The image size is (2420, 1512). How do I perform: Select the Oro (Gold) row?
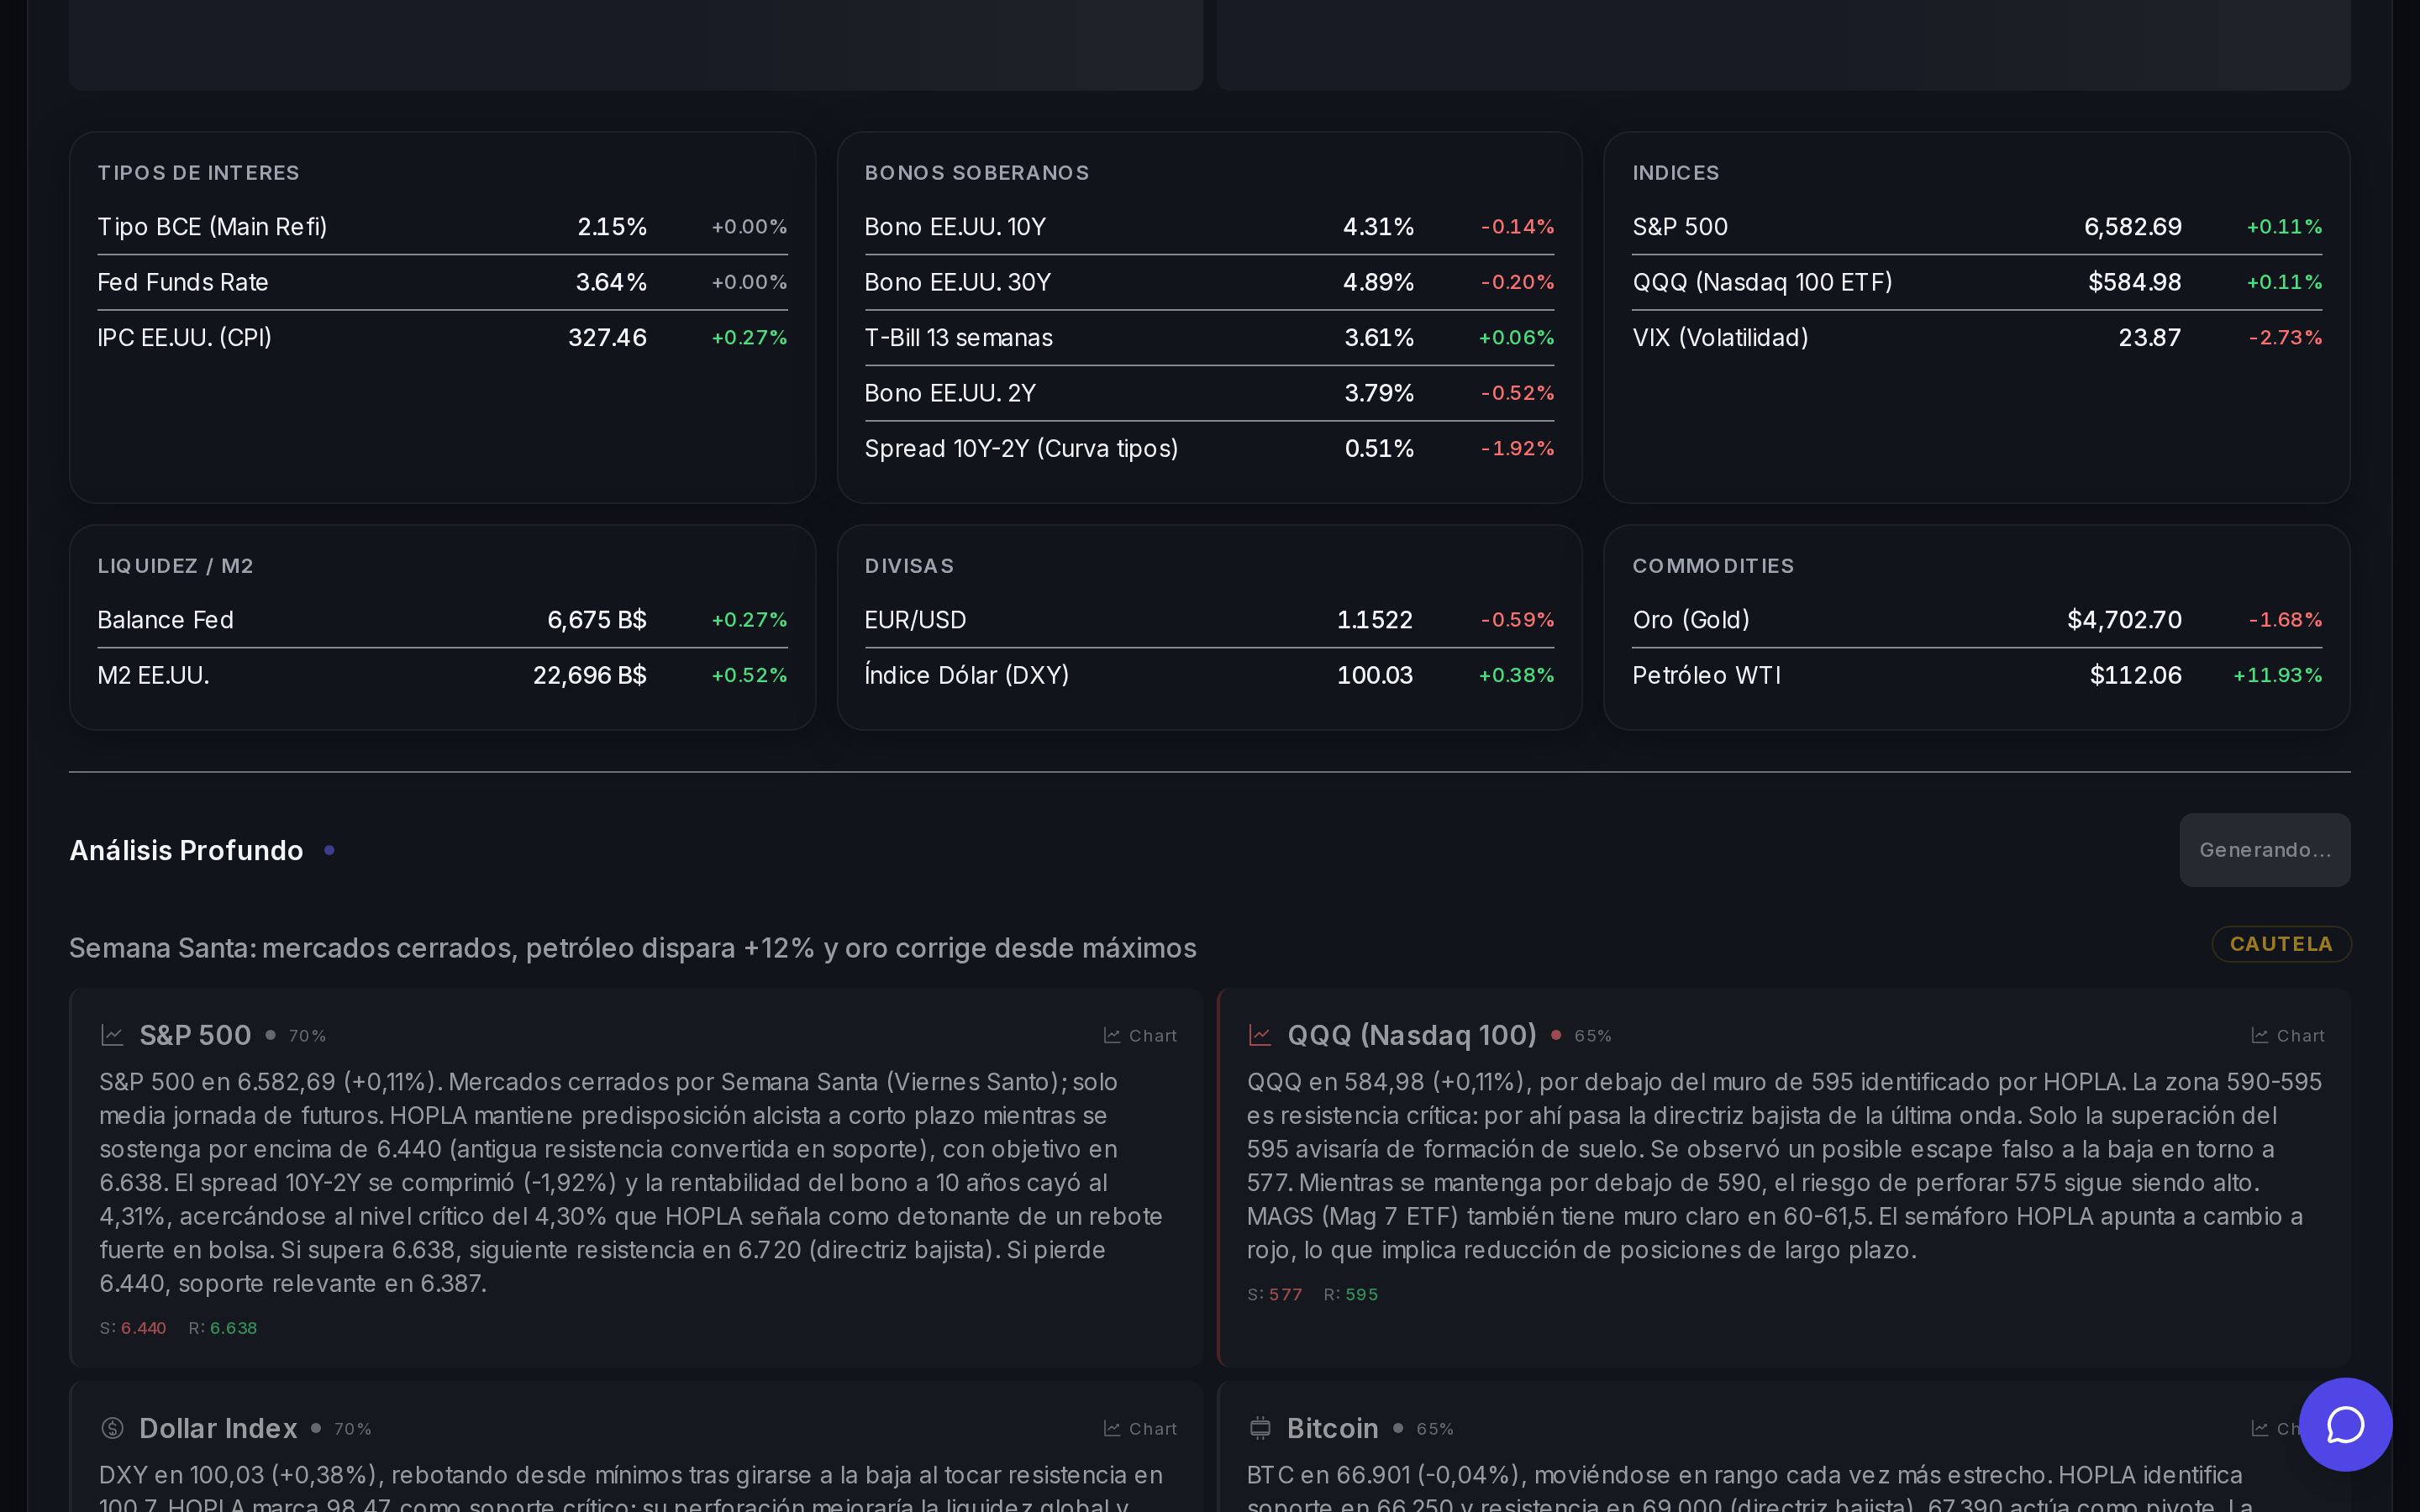pyautogui.click(x=1976, y=620)
